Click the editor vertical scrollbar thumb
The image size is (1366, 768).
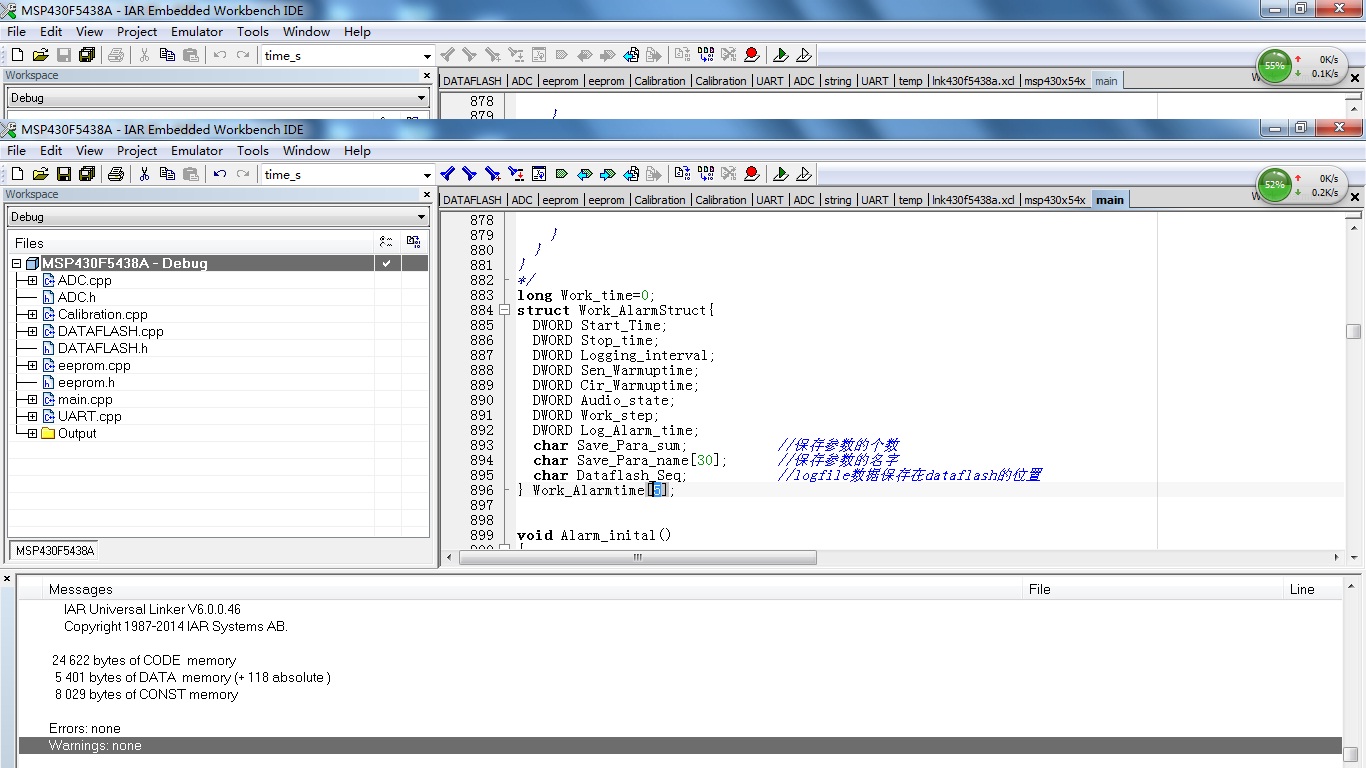(1353, 332)
